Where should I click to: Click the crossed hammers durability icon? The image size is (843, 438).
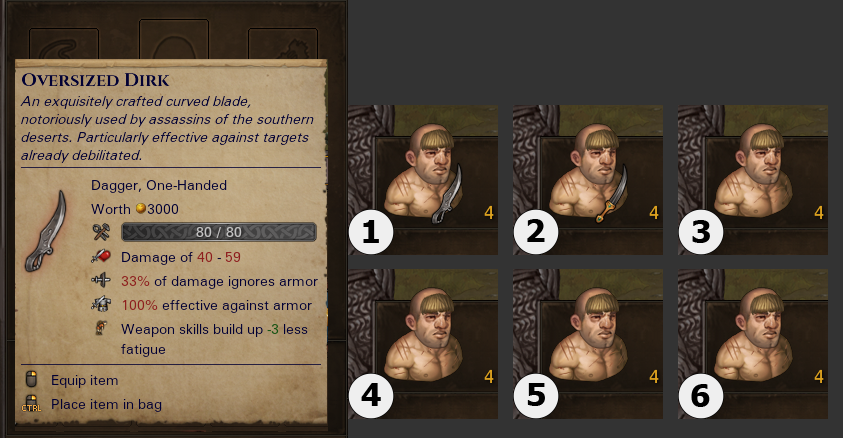pos(101,232)
